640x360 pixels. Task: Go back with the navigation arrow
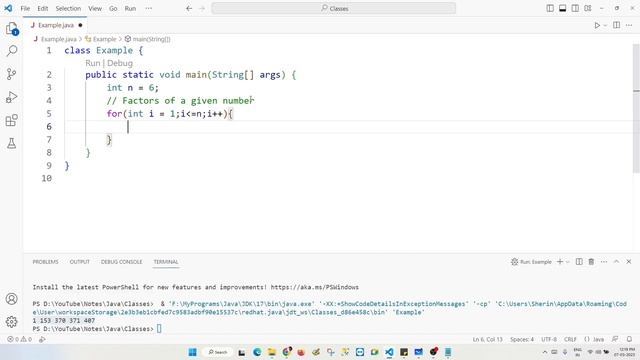click(x=189, y=8)
